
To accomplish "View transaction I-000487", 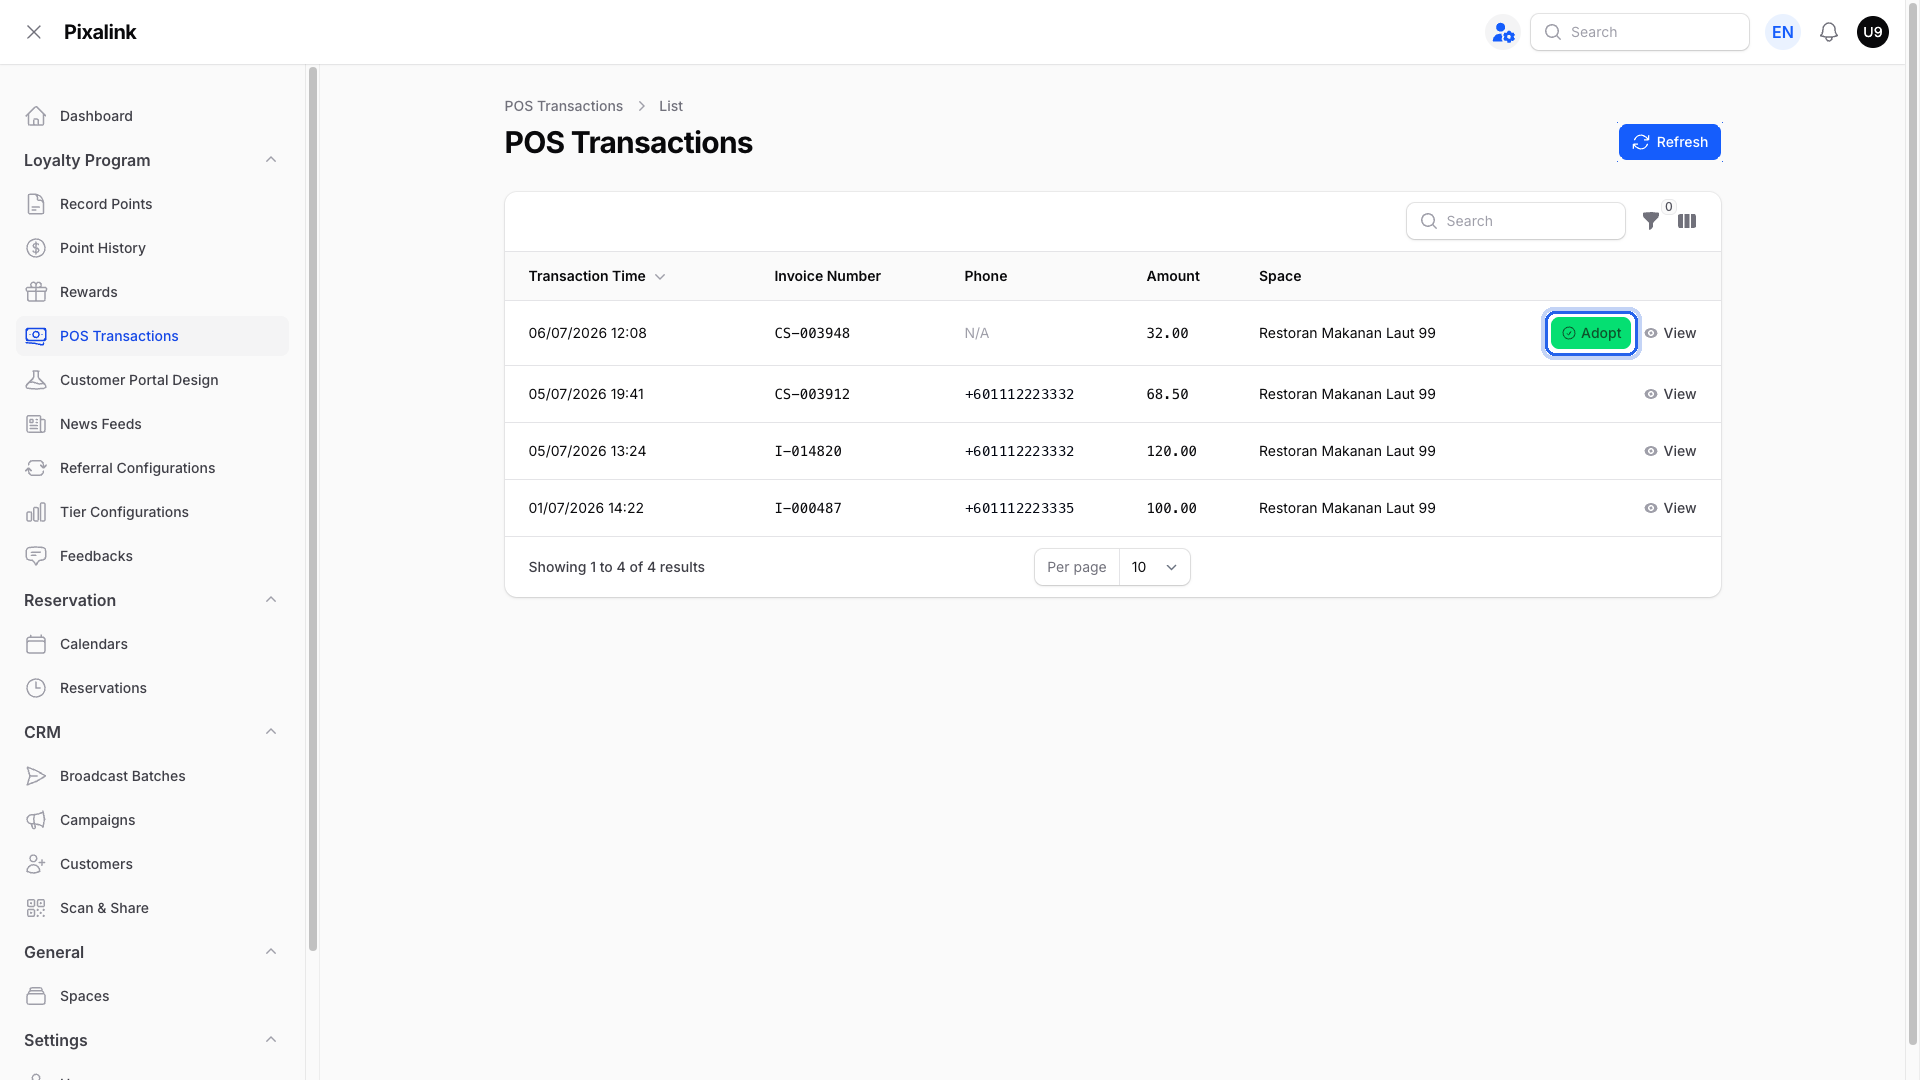I will tap(1670, 508).
